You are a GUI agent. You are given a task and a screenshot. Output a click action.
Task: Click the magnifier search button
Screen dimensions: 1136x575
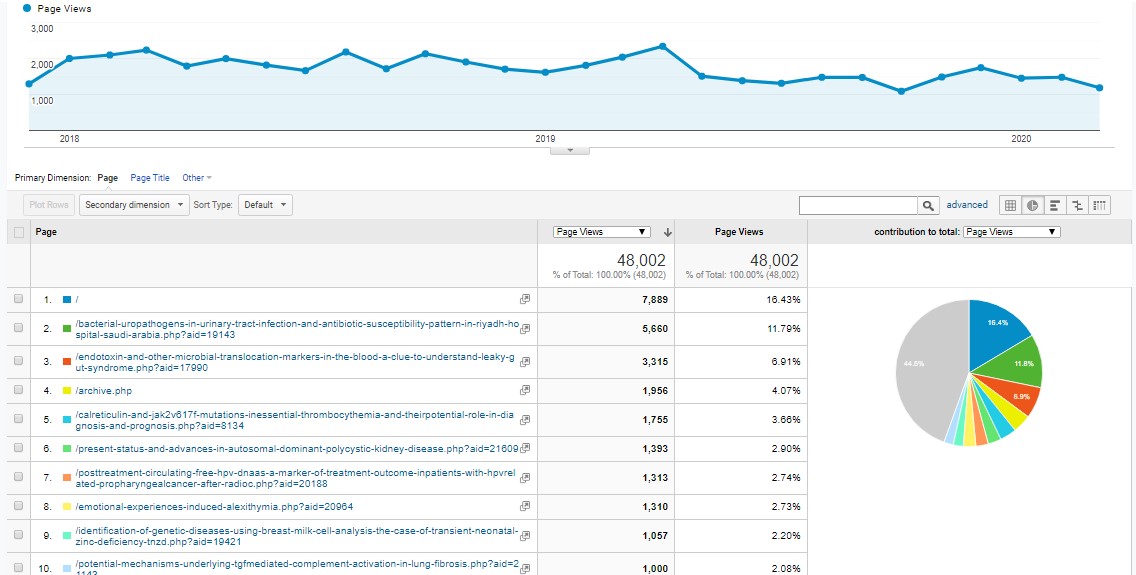click(x=929, y=205)
